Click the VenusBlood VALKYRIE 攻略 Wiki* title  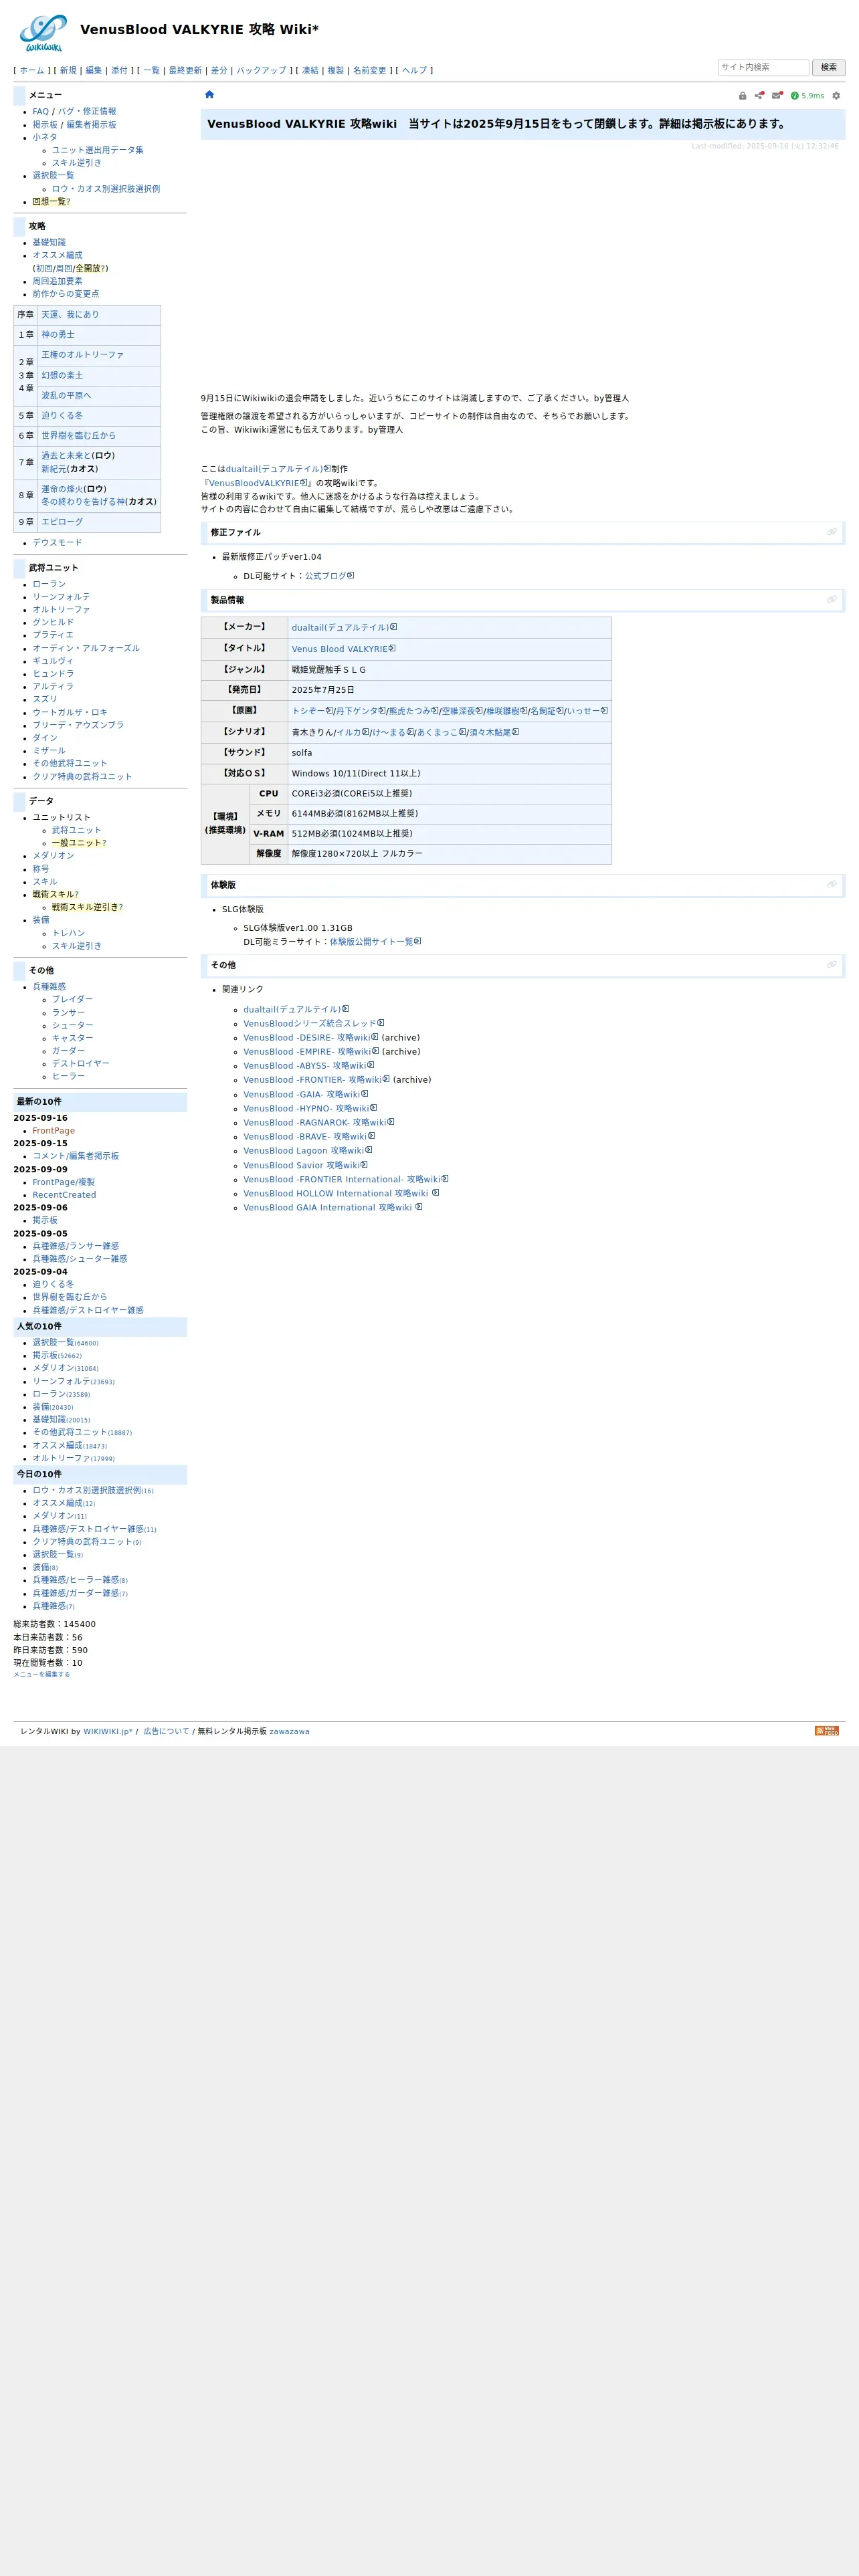(x=199, y=30)
